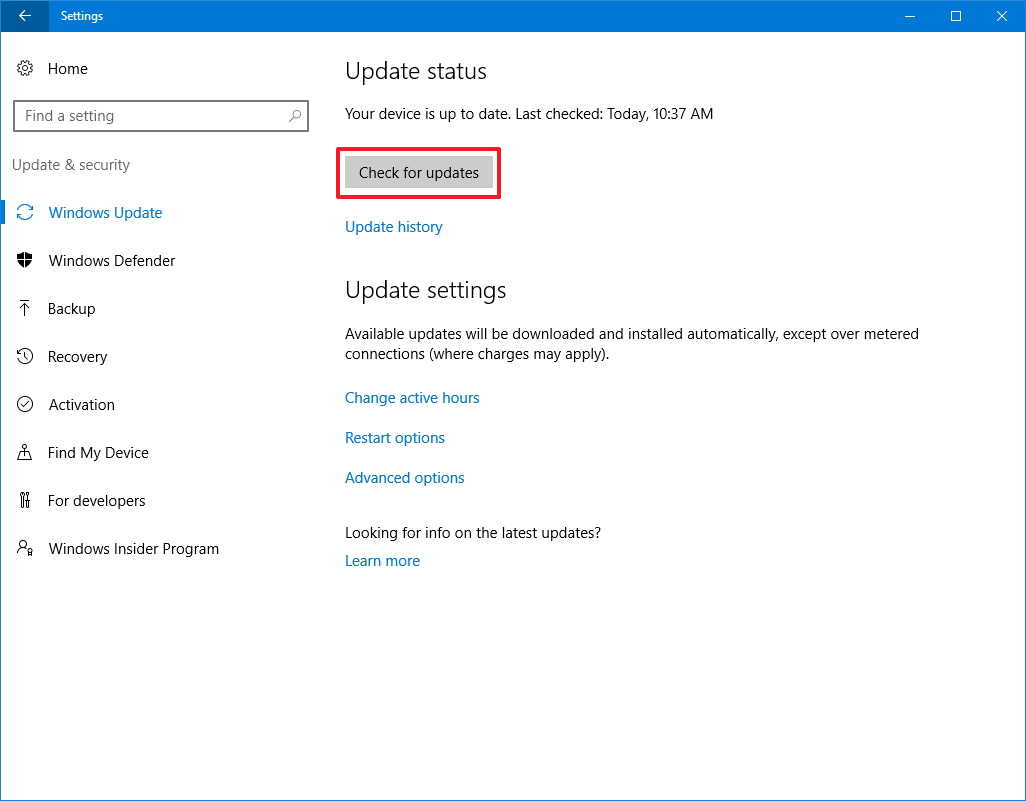Minimize the Settings window

pyautogui.click(x=910, y=16)
